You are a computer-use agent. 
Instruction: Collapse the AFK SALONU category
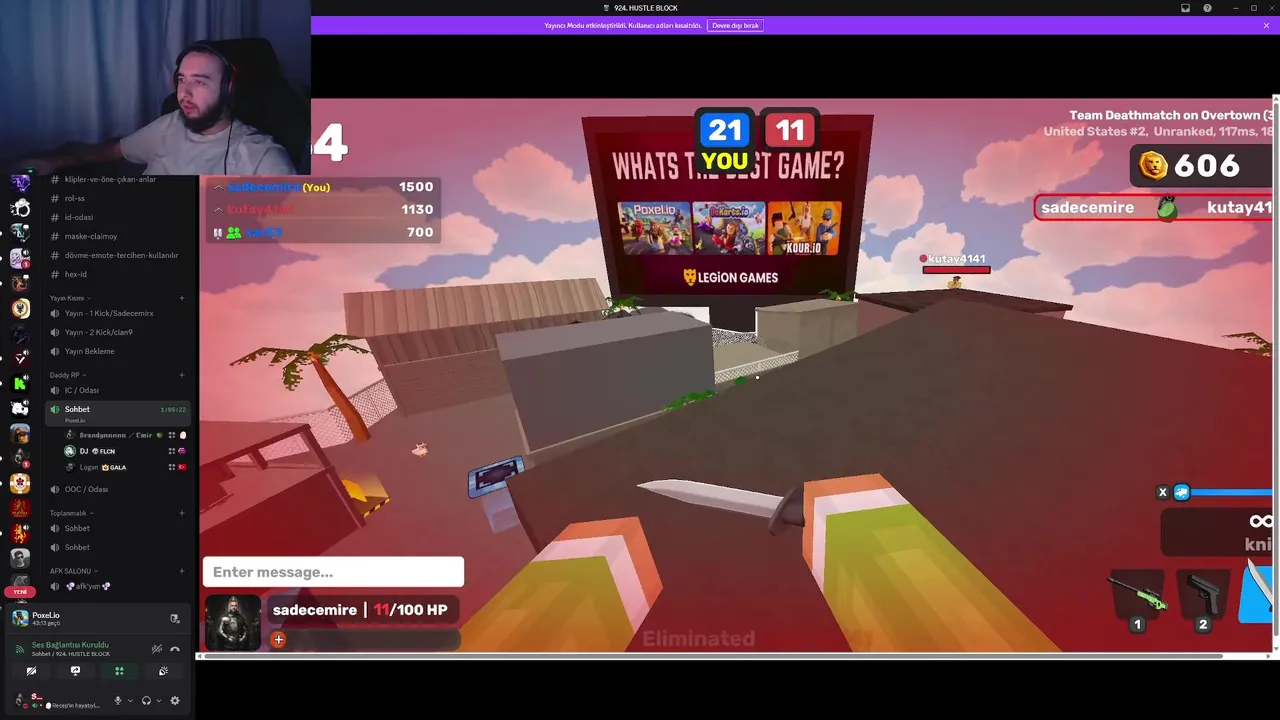[72, 571]
